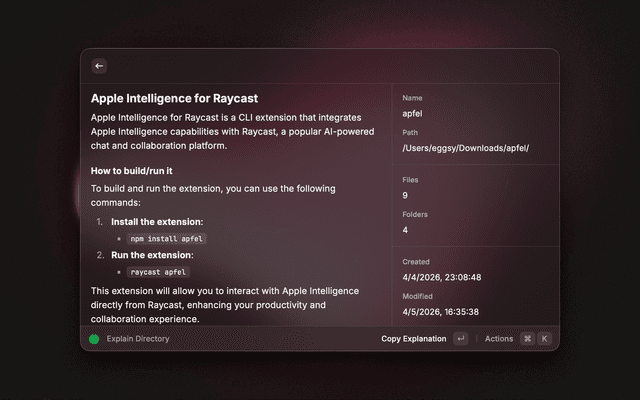
Task: Click the Modified label in the metadata panel
Action: 417,296
